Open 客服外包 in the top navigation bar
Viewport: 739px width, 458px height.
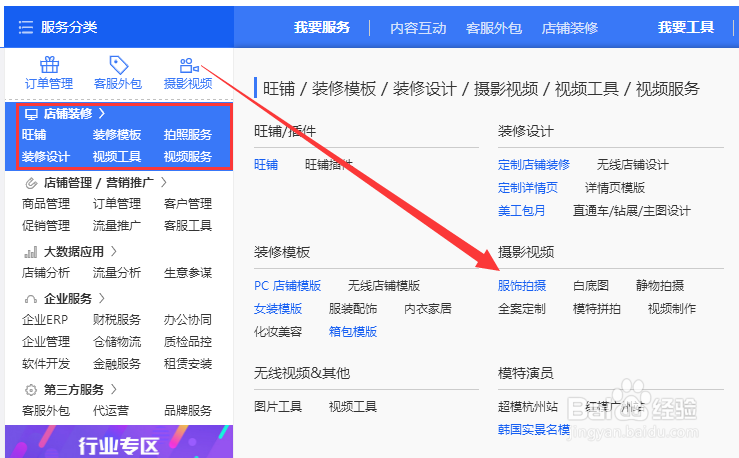494,28
